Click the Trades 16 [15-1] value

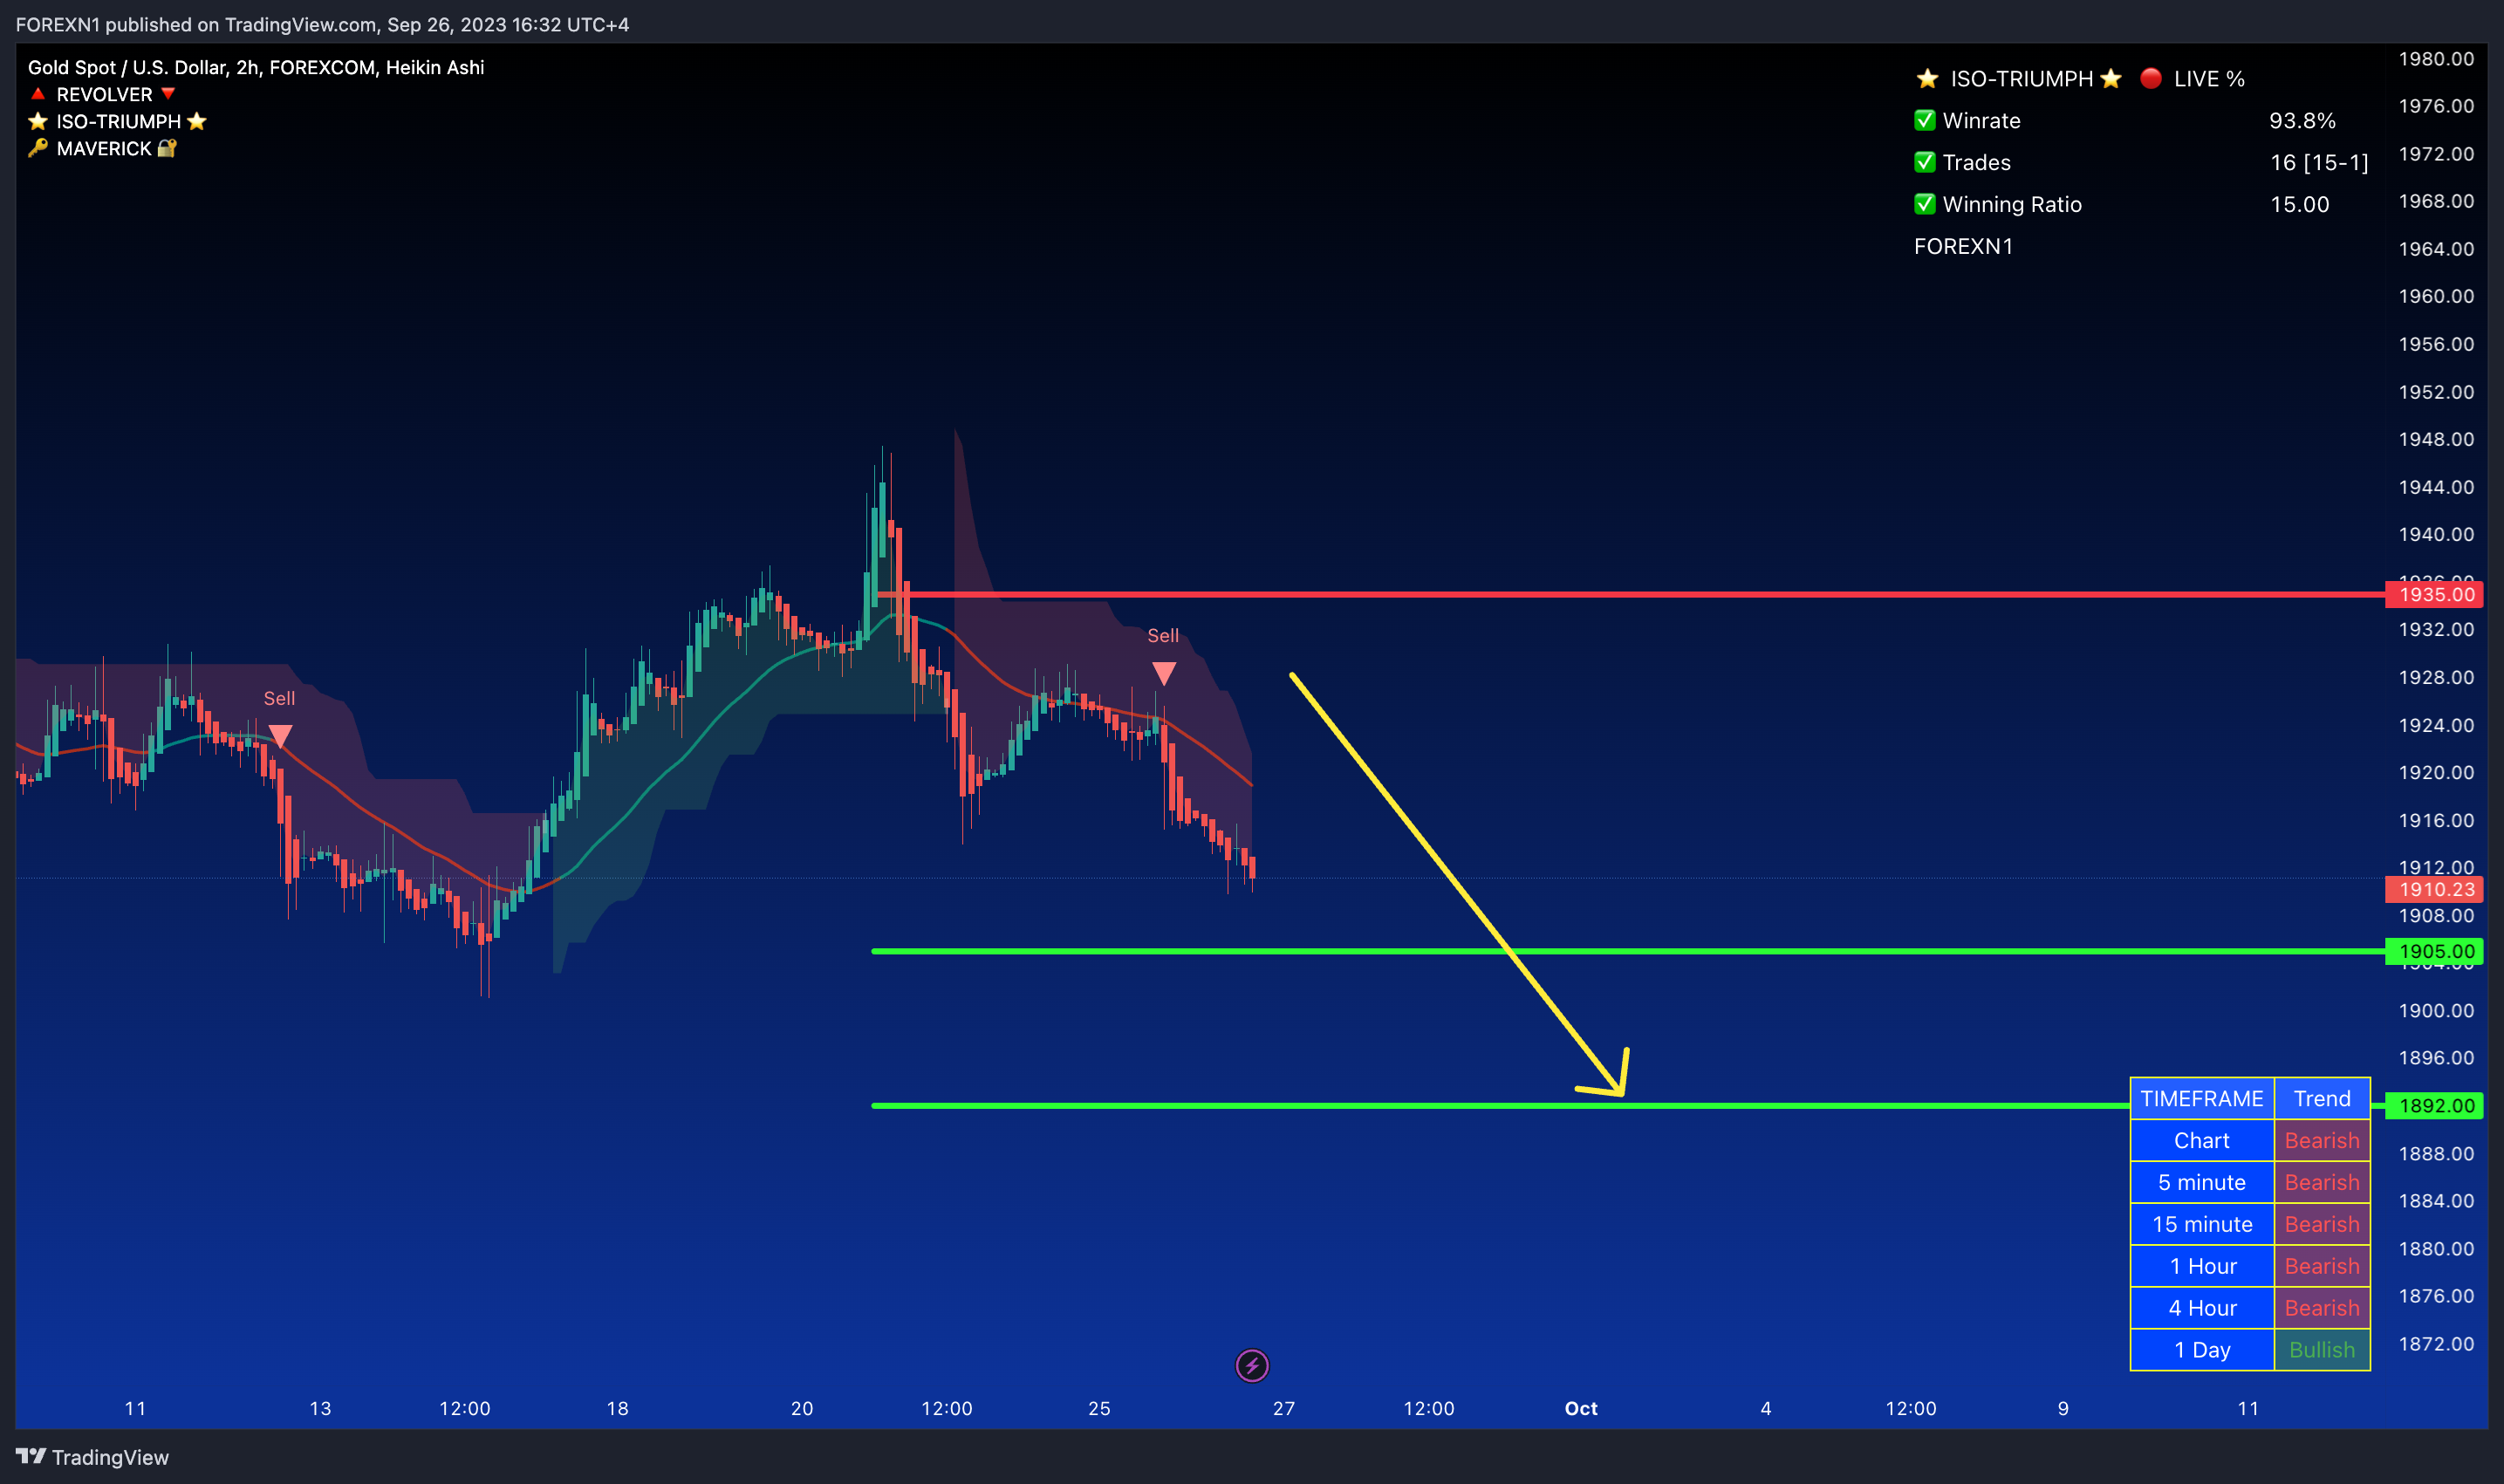tap(2319, 162)
